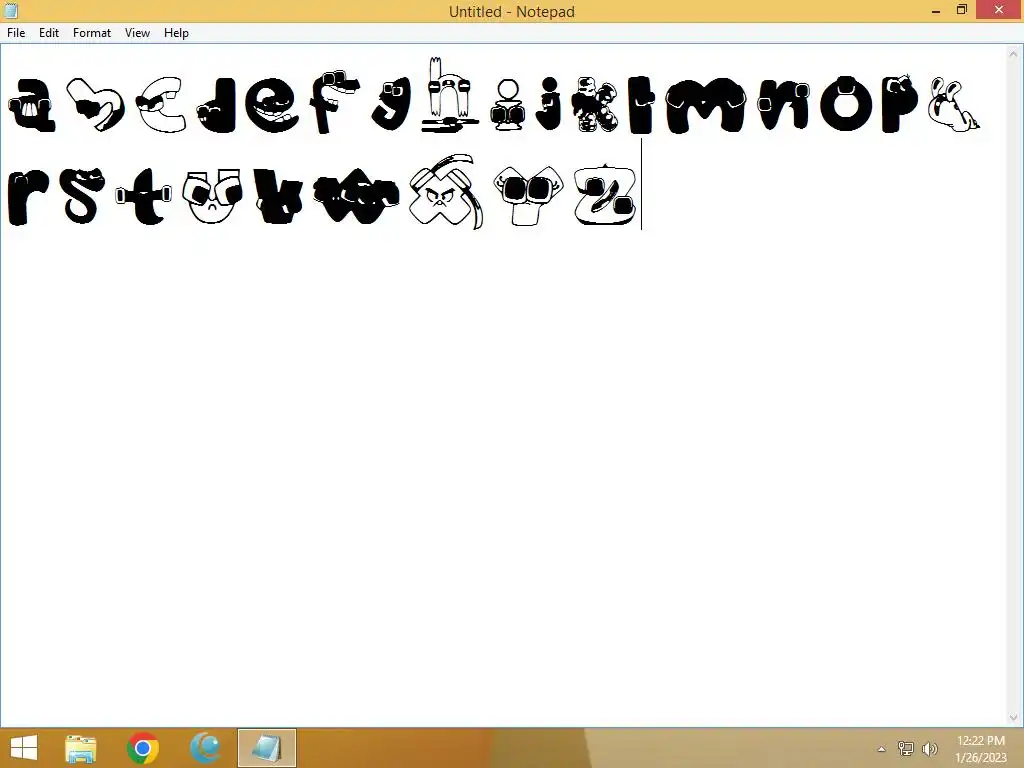Open Google Chrome from the taskbar

[143, 748]
